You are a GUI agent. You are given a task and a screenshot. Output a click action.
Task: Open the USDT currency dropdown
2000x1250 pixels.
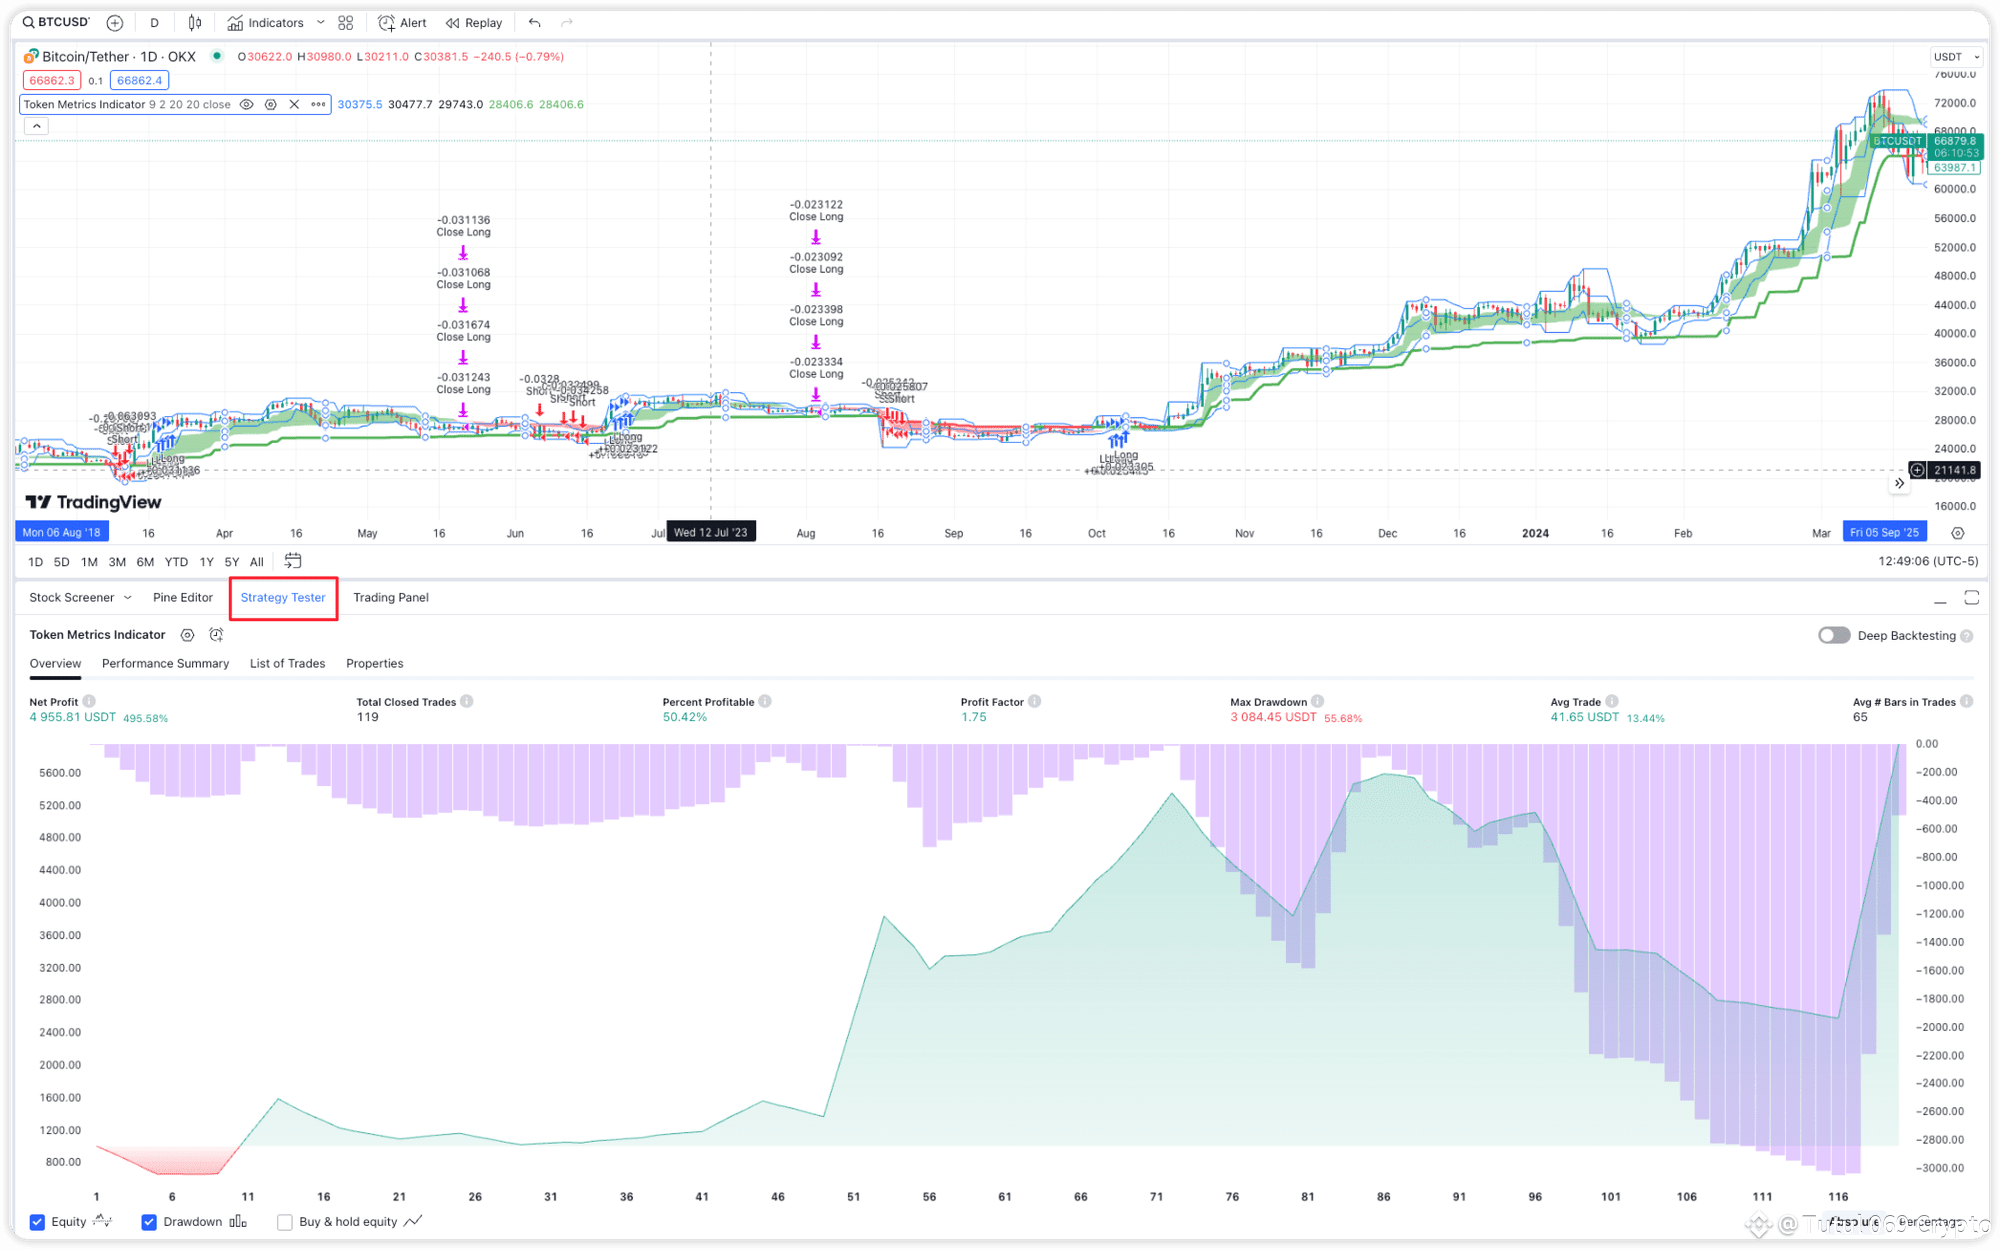tap(1956, 57)
